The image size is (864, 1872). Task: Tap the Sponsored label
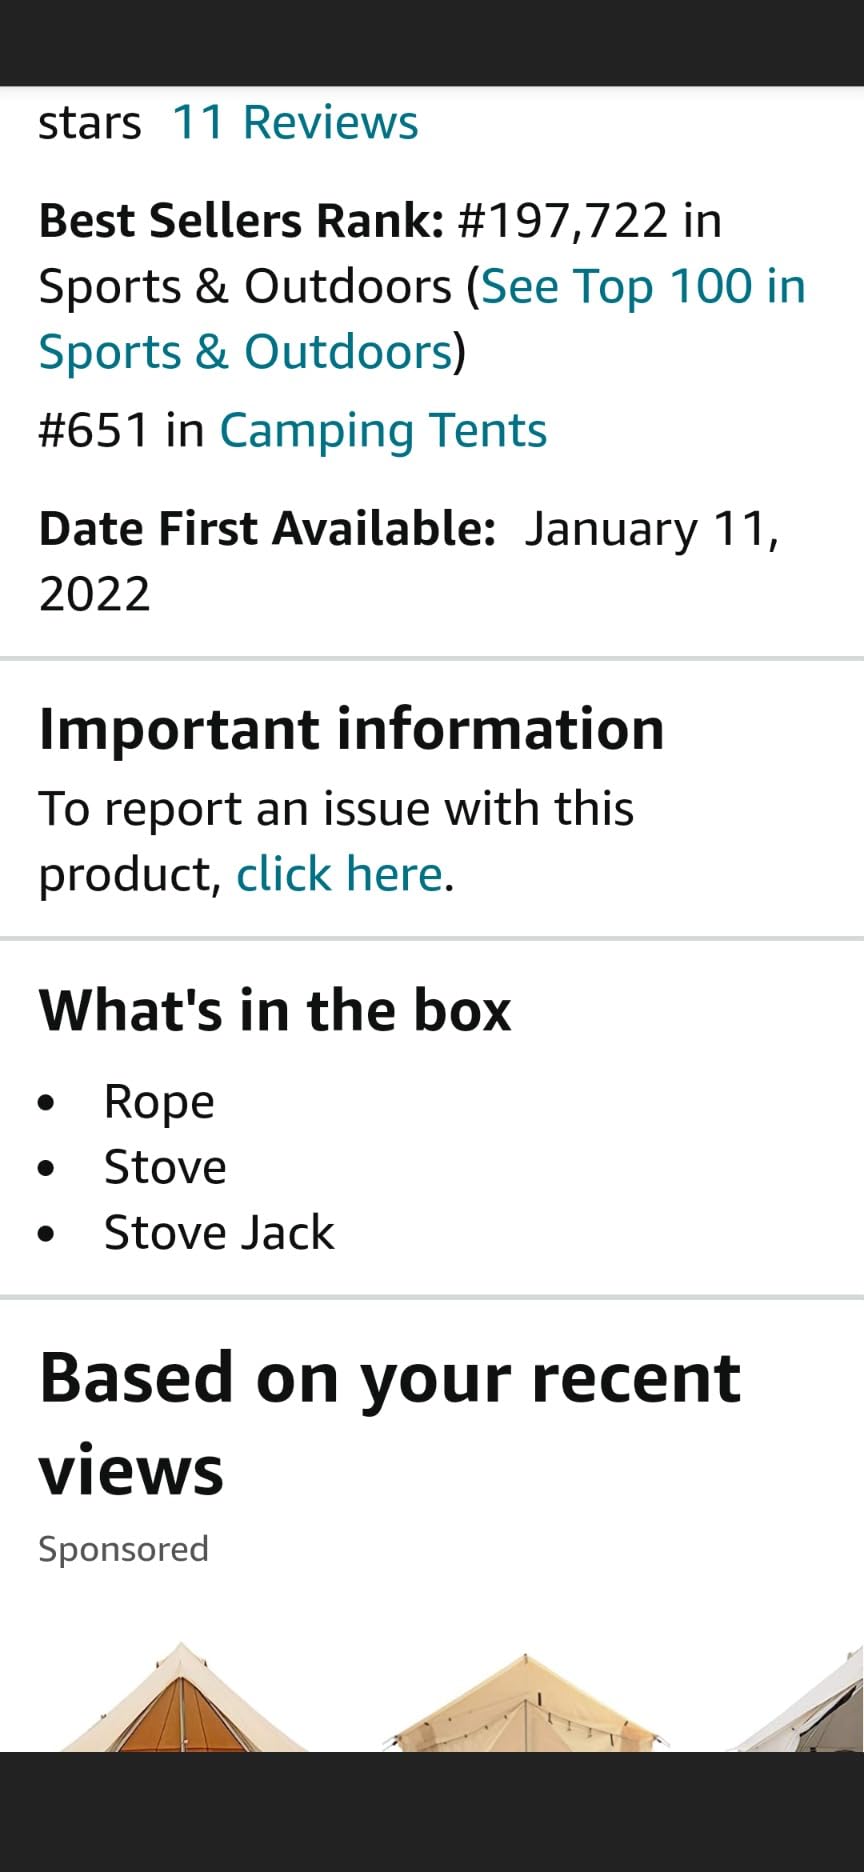(123, 1549)
